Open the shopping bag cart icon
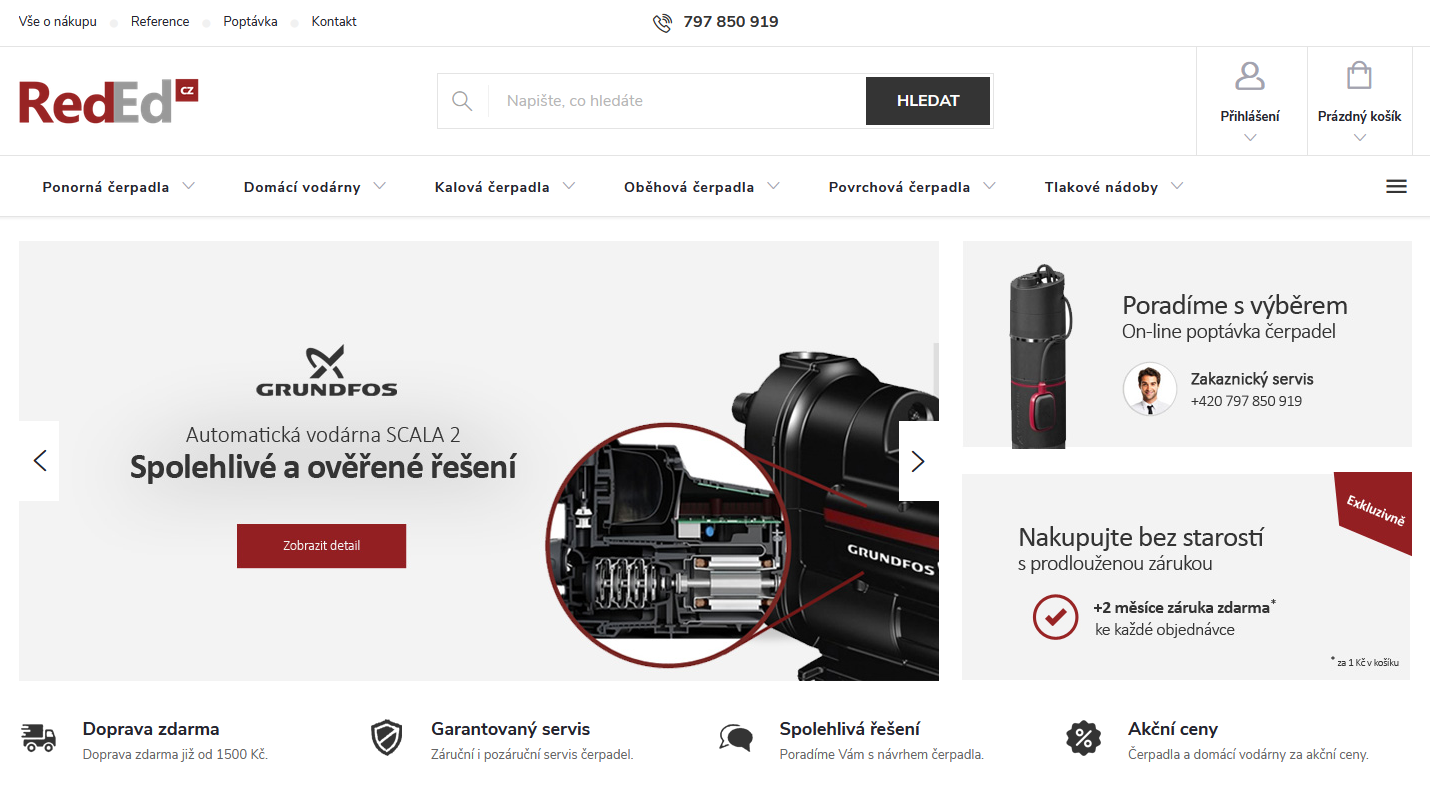 pyautogui.click(x=1359, y=76)
